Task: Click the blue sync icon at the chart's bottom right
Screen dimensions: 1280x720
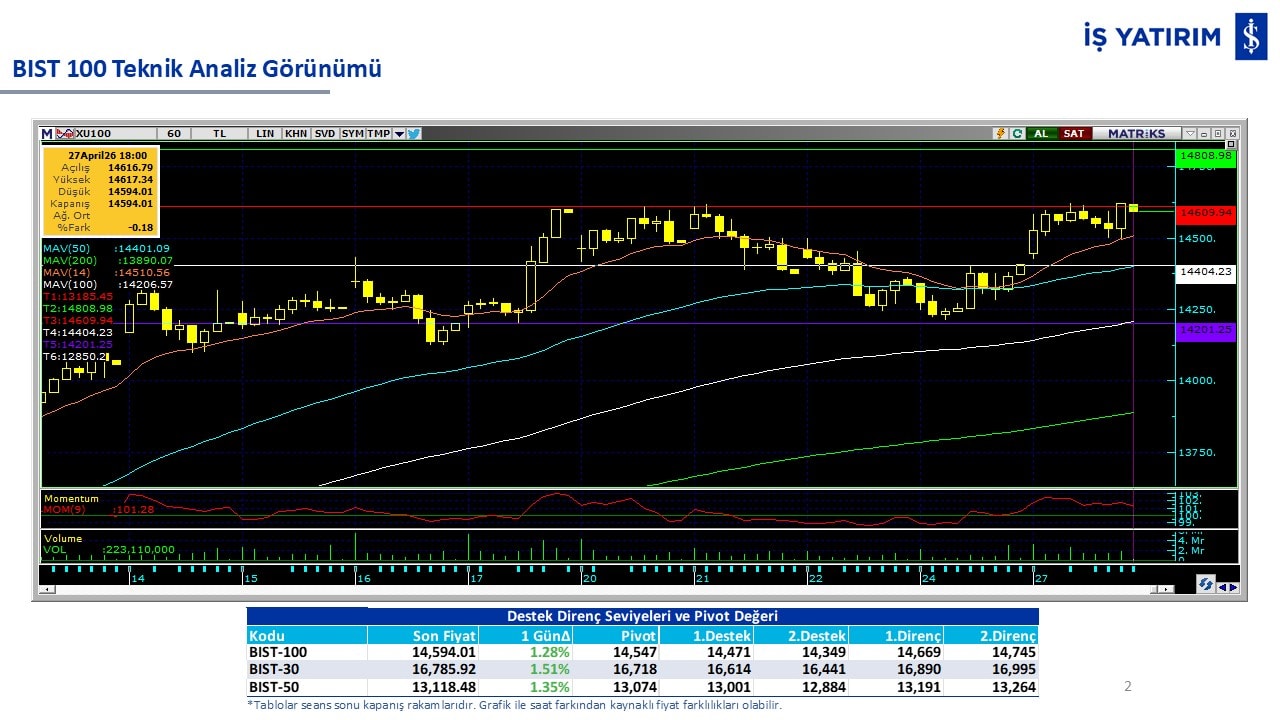Action: 1205,585
